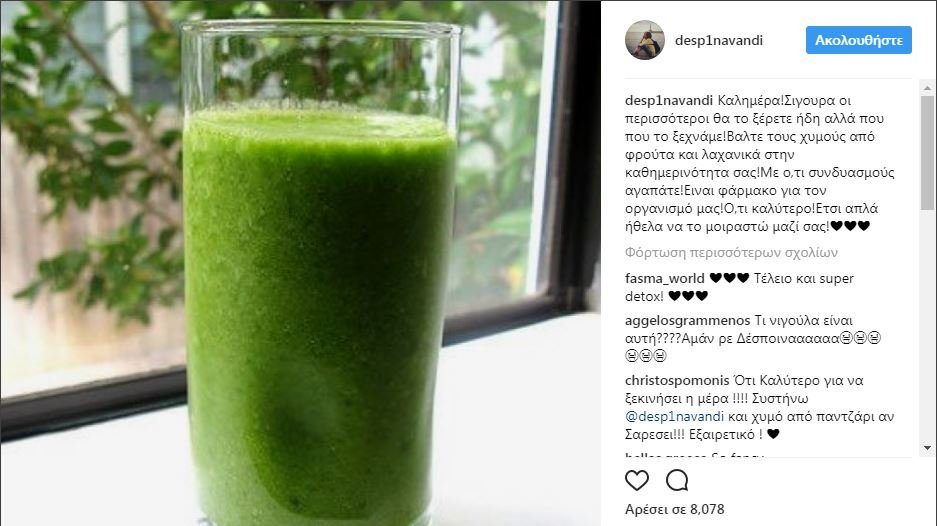
Task: Click the comments scrollbar thumb
Action: (927, 152)
